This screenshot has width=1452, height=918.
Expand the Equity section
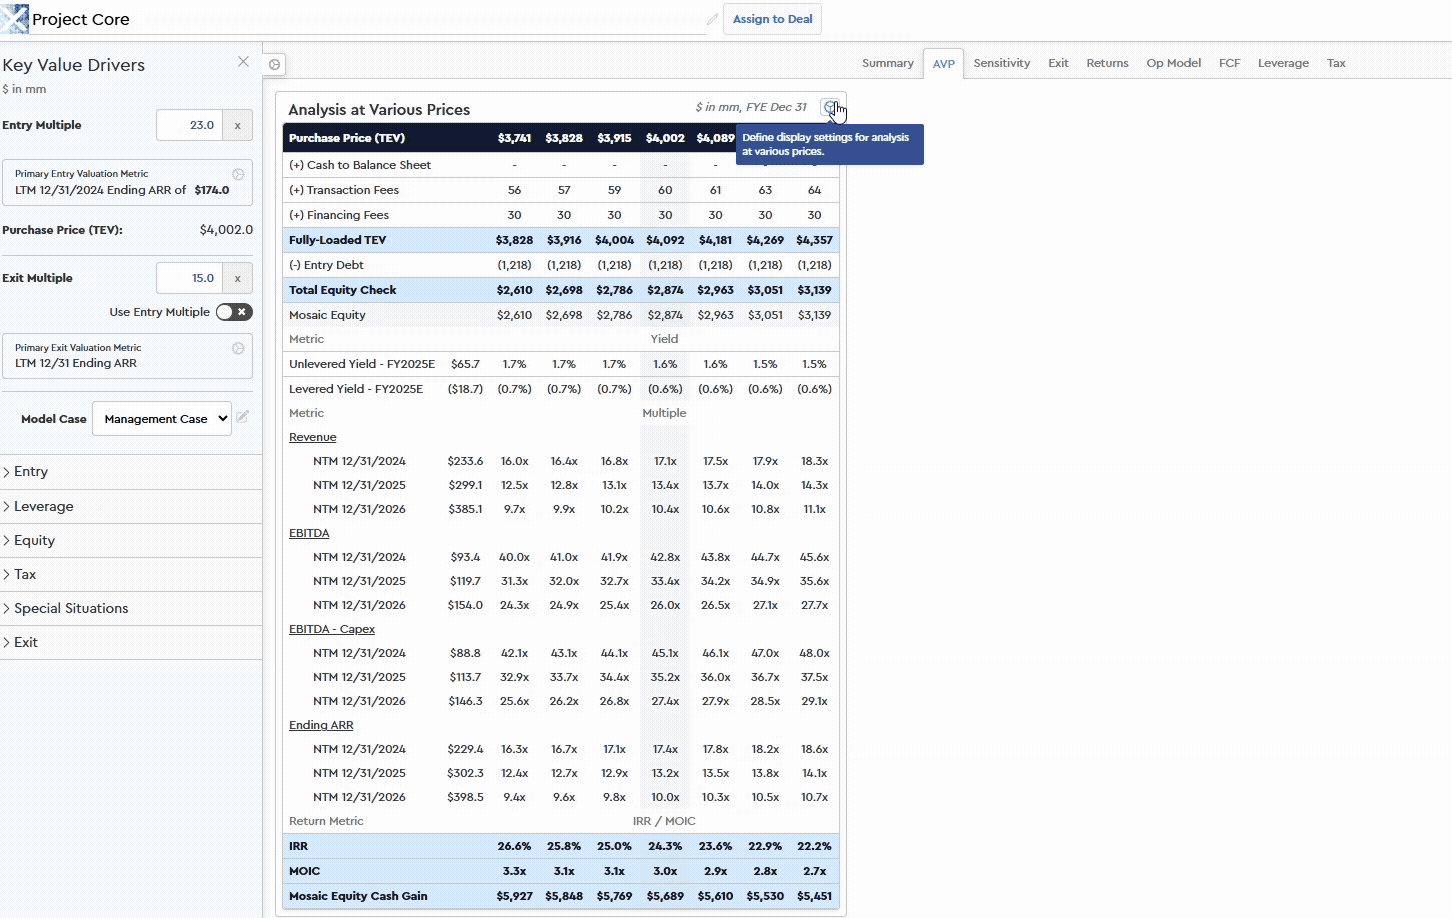click(x=34, y=540)
